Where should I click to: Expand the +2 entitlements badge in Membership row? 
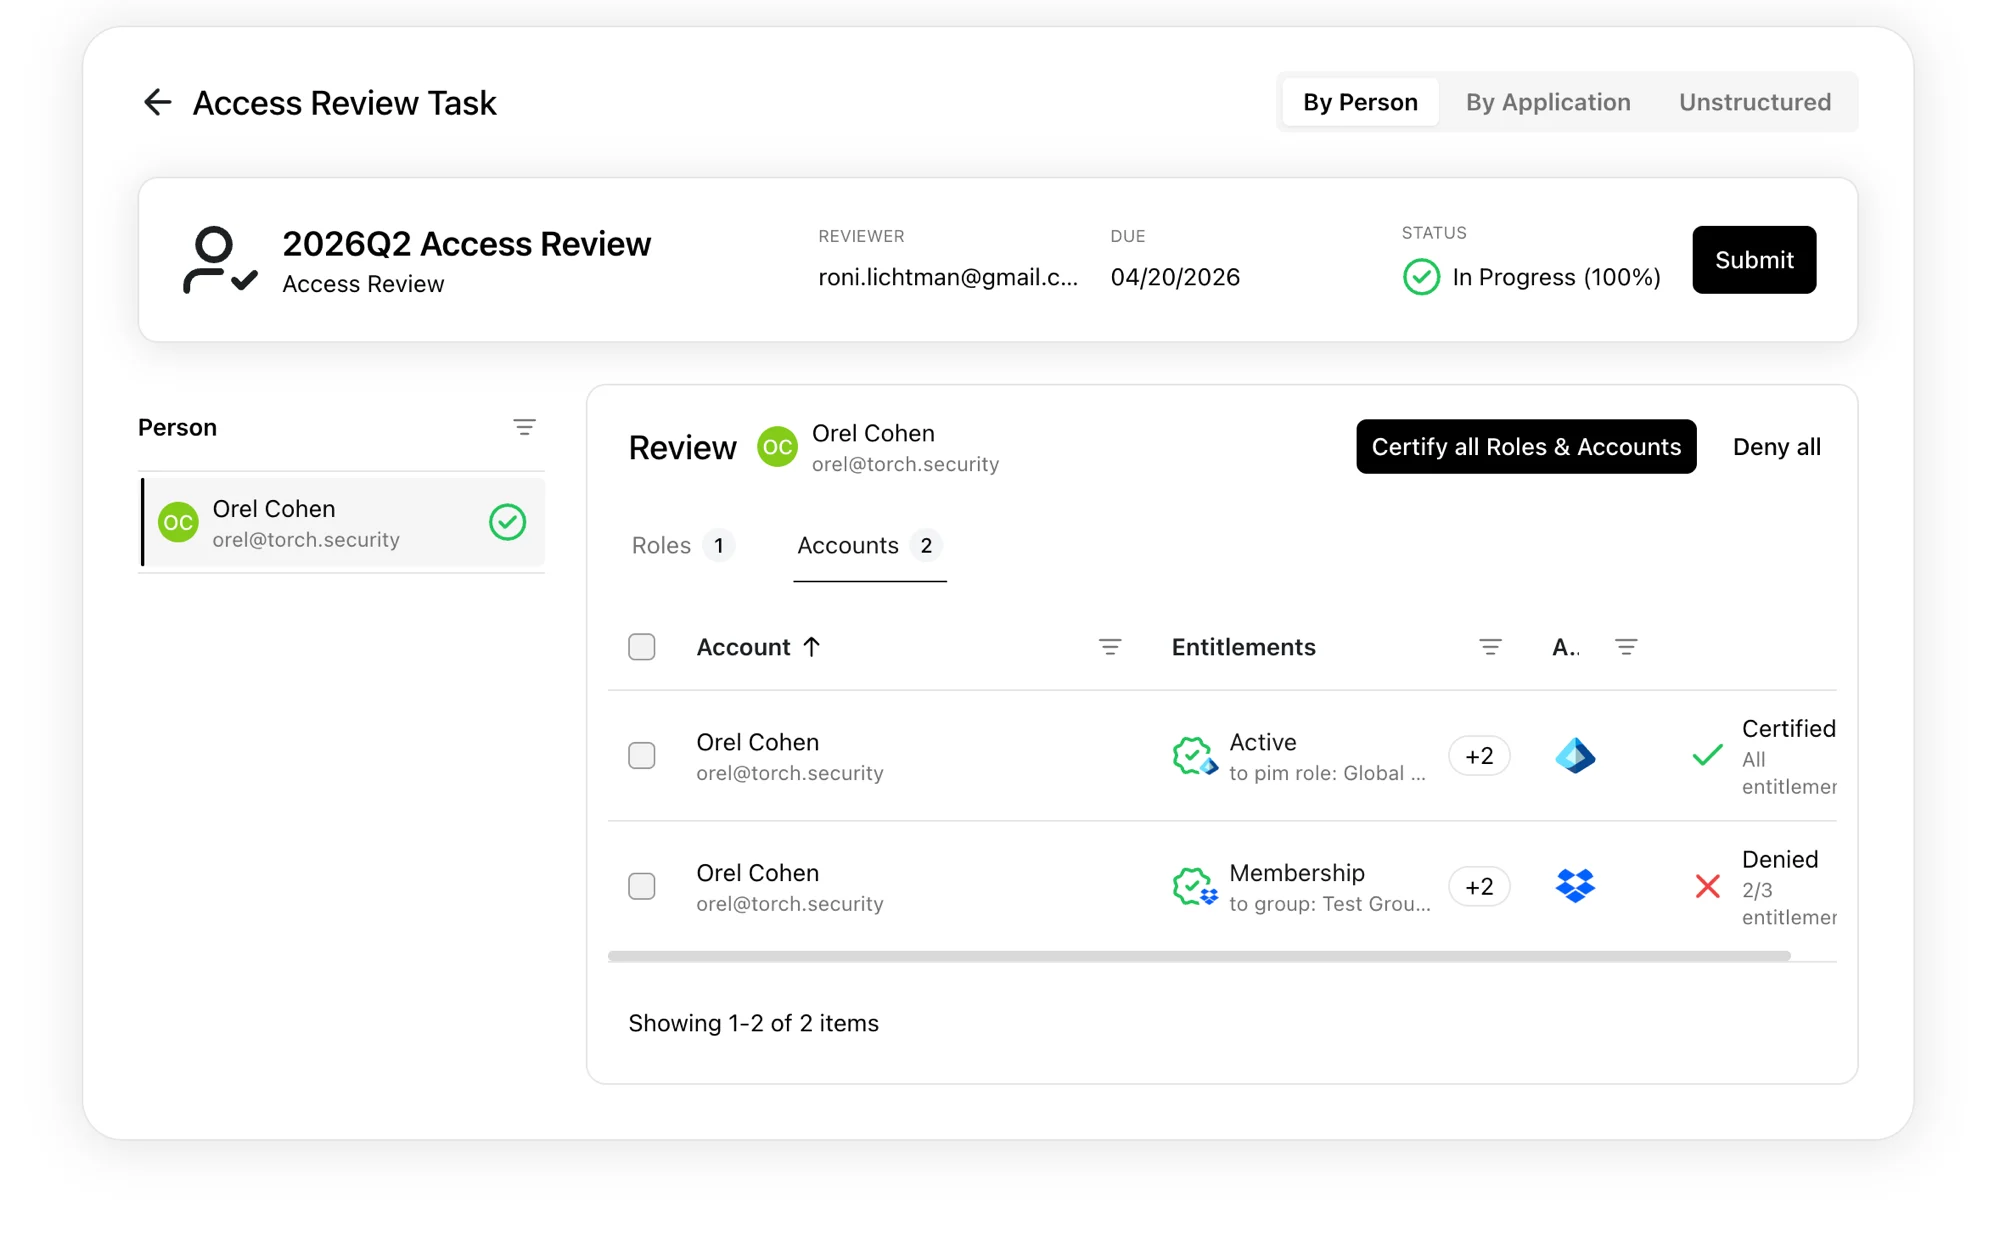(x=1479, y=887)
